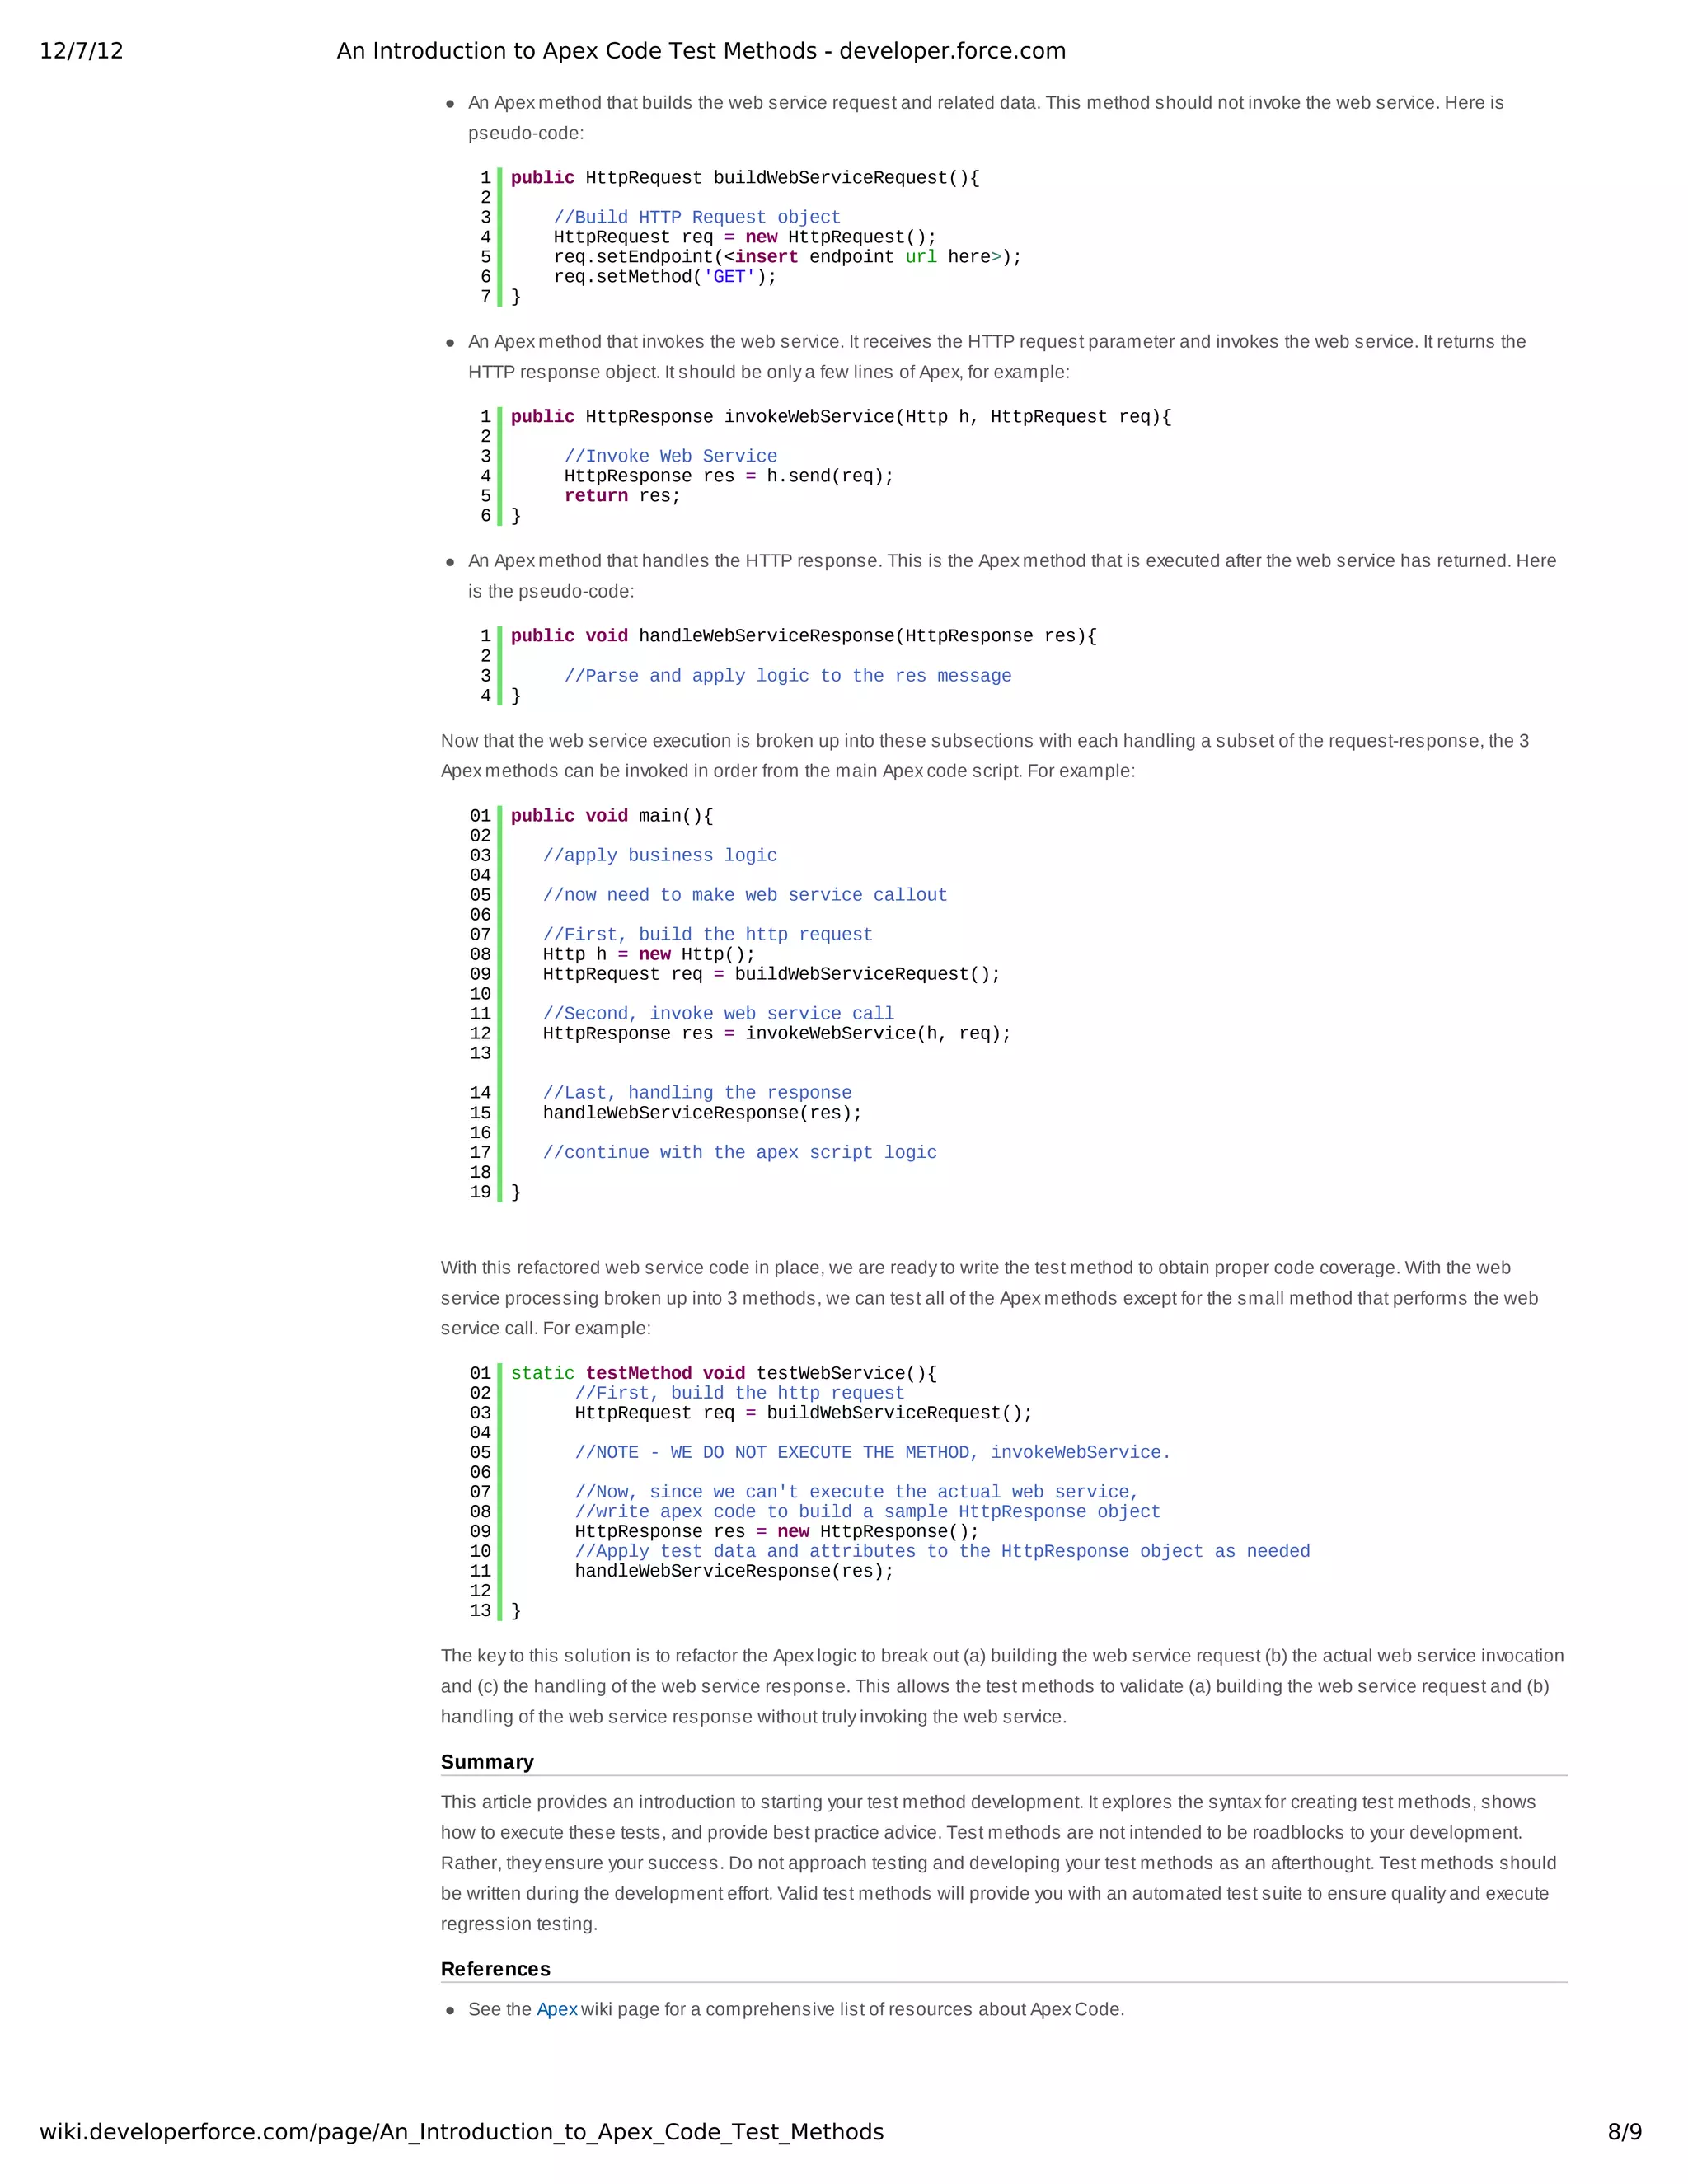The height and width of the screenshot is (2184, 1688).
Task: Click the req.setEndpoint code line
Action: [x=788, y=257]
